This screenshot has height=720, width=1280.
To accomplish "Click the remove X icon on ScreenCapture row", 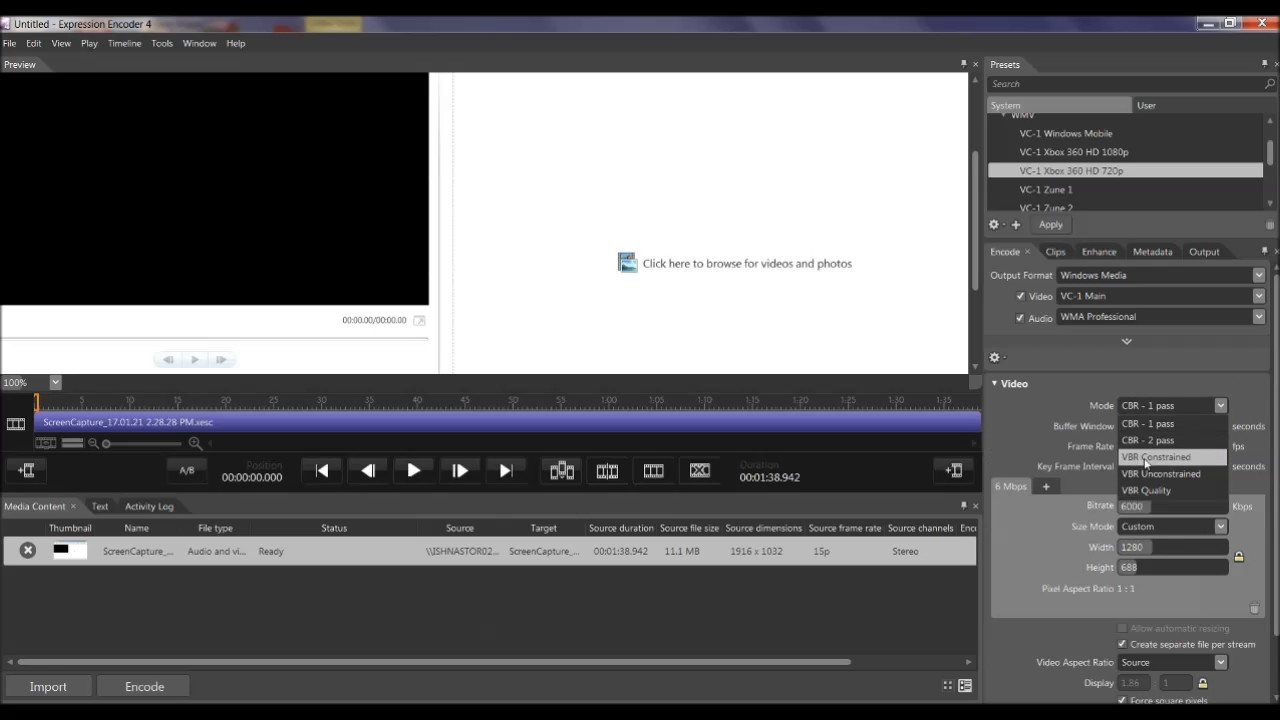I will pos(28,550).
